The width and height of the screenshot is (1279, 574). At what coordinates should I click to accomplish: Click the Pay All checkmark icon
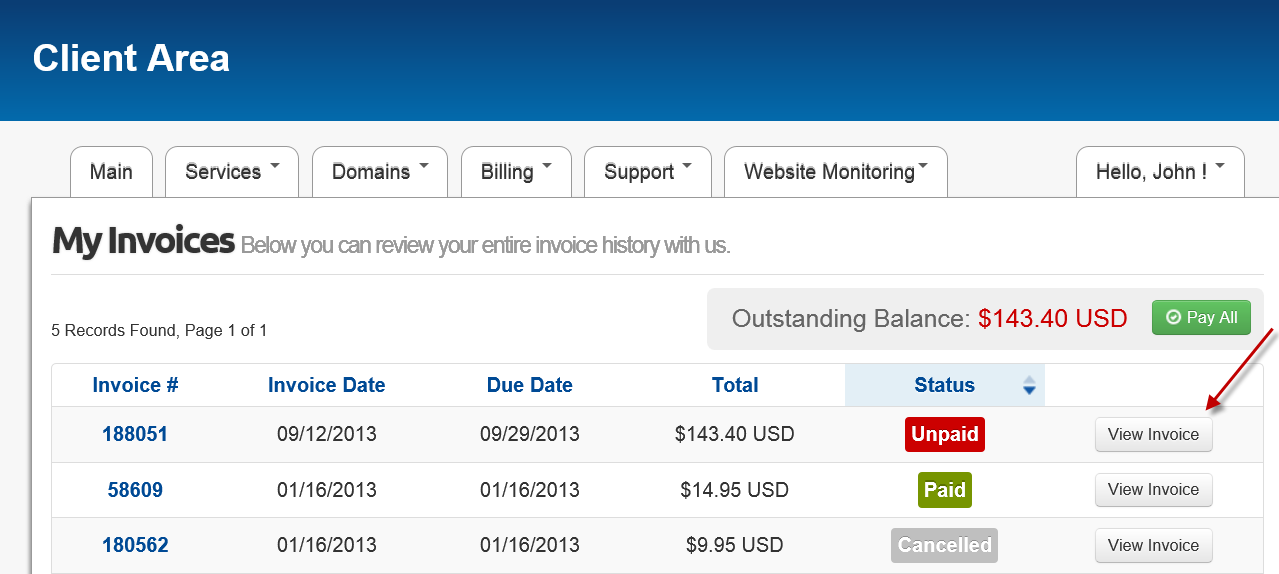click(1173, 318)
